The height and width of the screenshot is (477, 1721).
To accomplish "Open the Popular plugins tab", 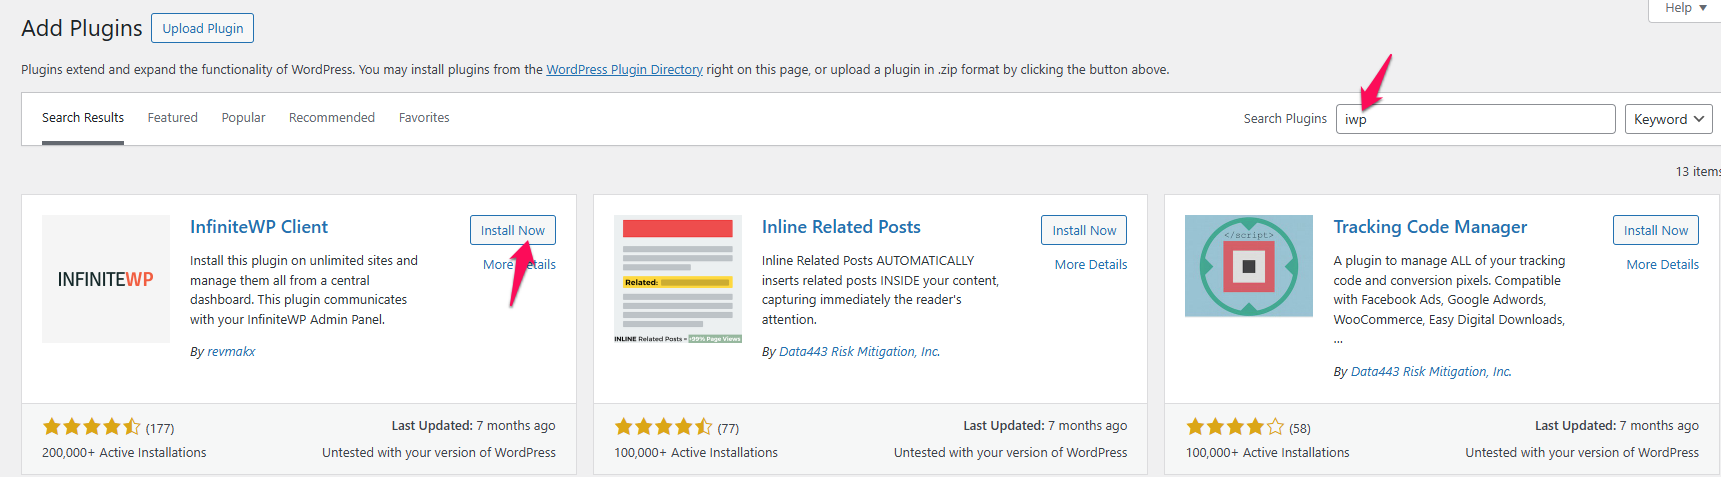I will [243, 118].
